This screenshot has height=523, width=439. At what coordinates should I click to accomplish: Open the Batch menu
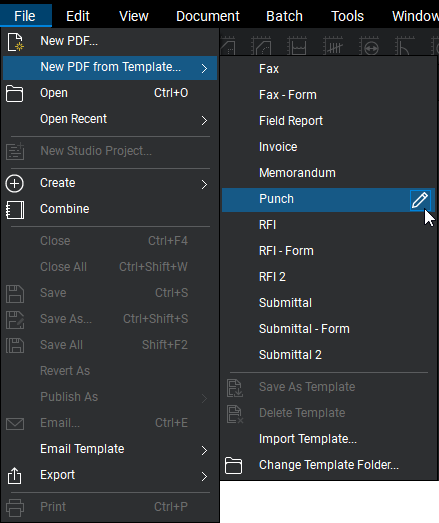pyautogui.click(x=284, y=16)
